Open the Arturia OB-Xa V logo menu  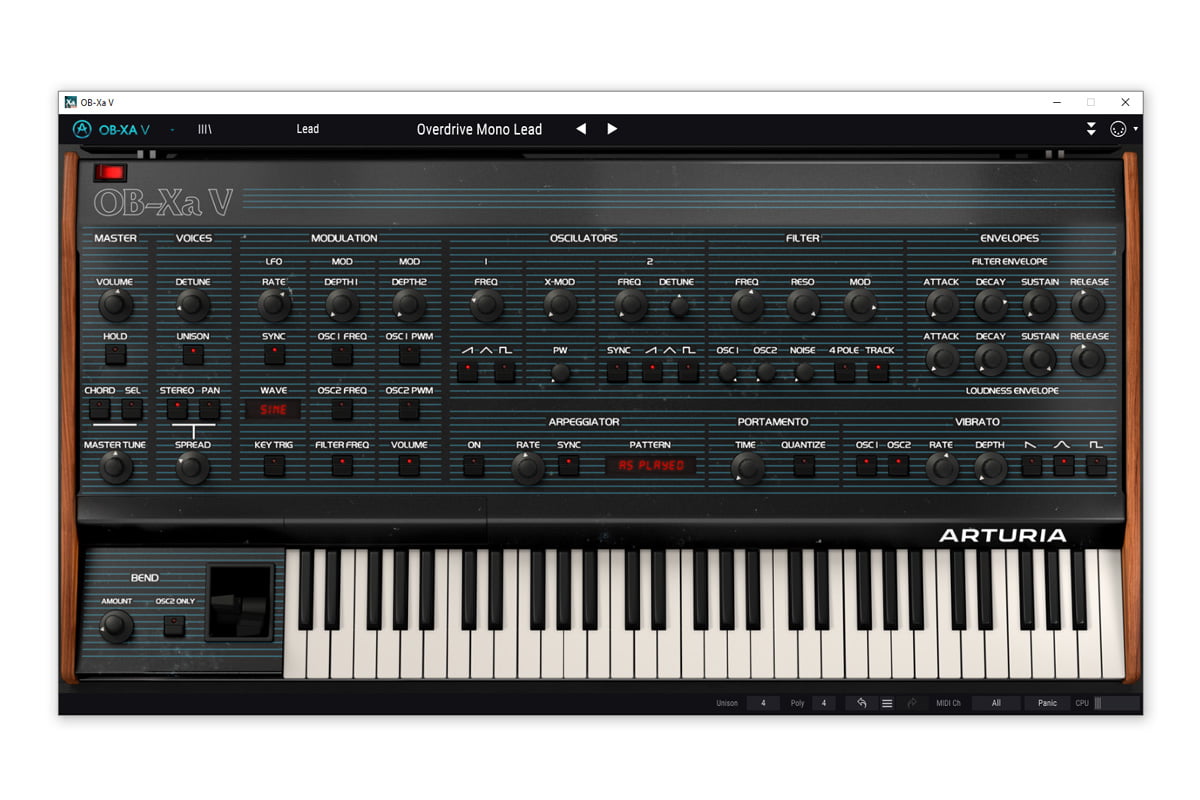pos(111,129)
